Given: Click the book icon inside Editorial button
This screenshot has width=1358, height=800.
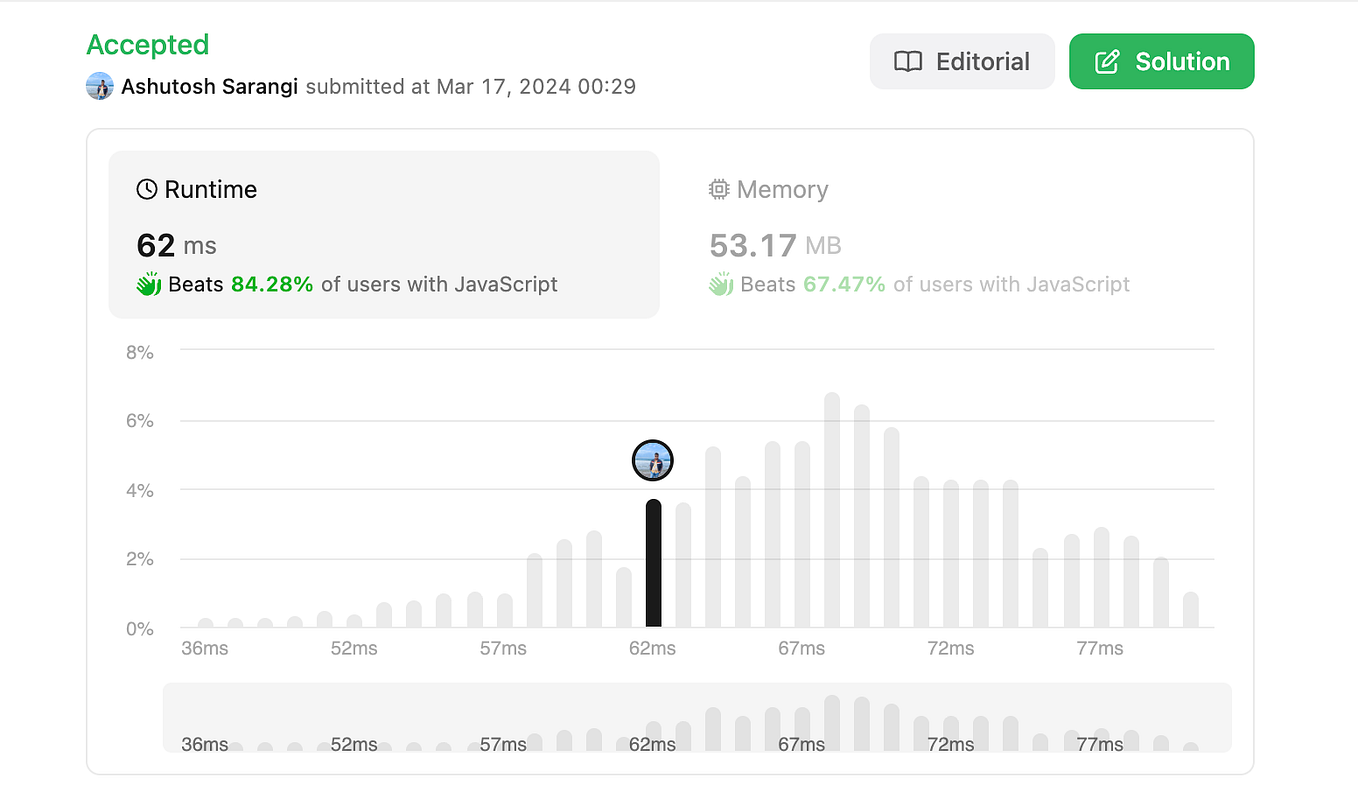Looking at the screenshot, I should click(908, 61).
